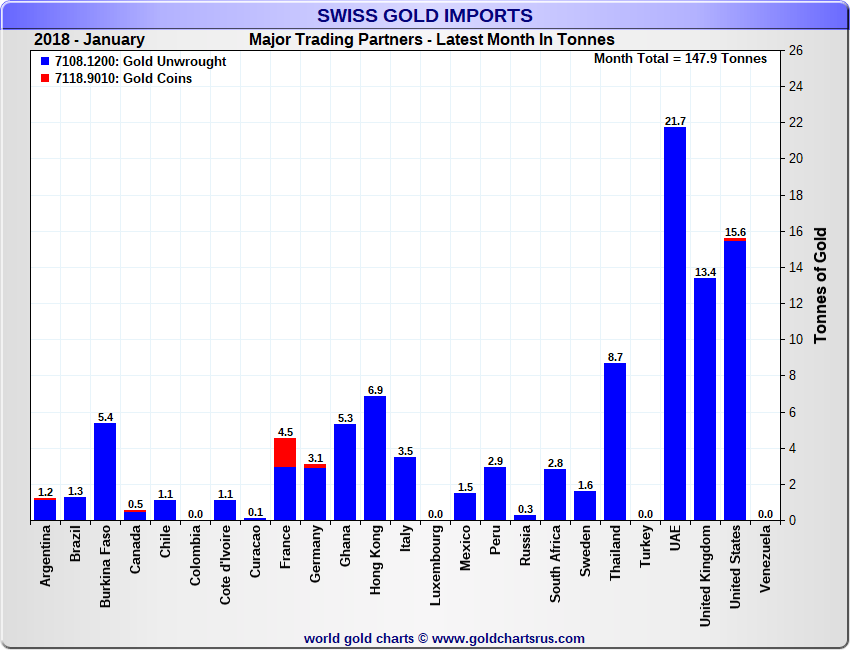This screenshot has height=650, width=850.
Task: Select the Thailand bar at 8.7 tonnes
Action: [x=615, y=441]
